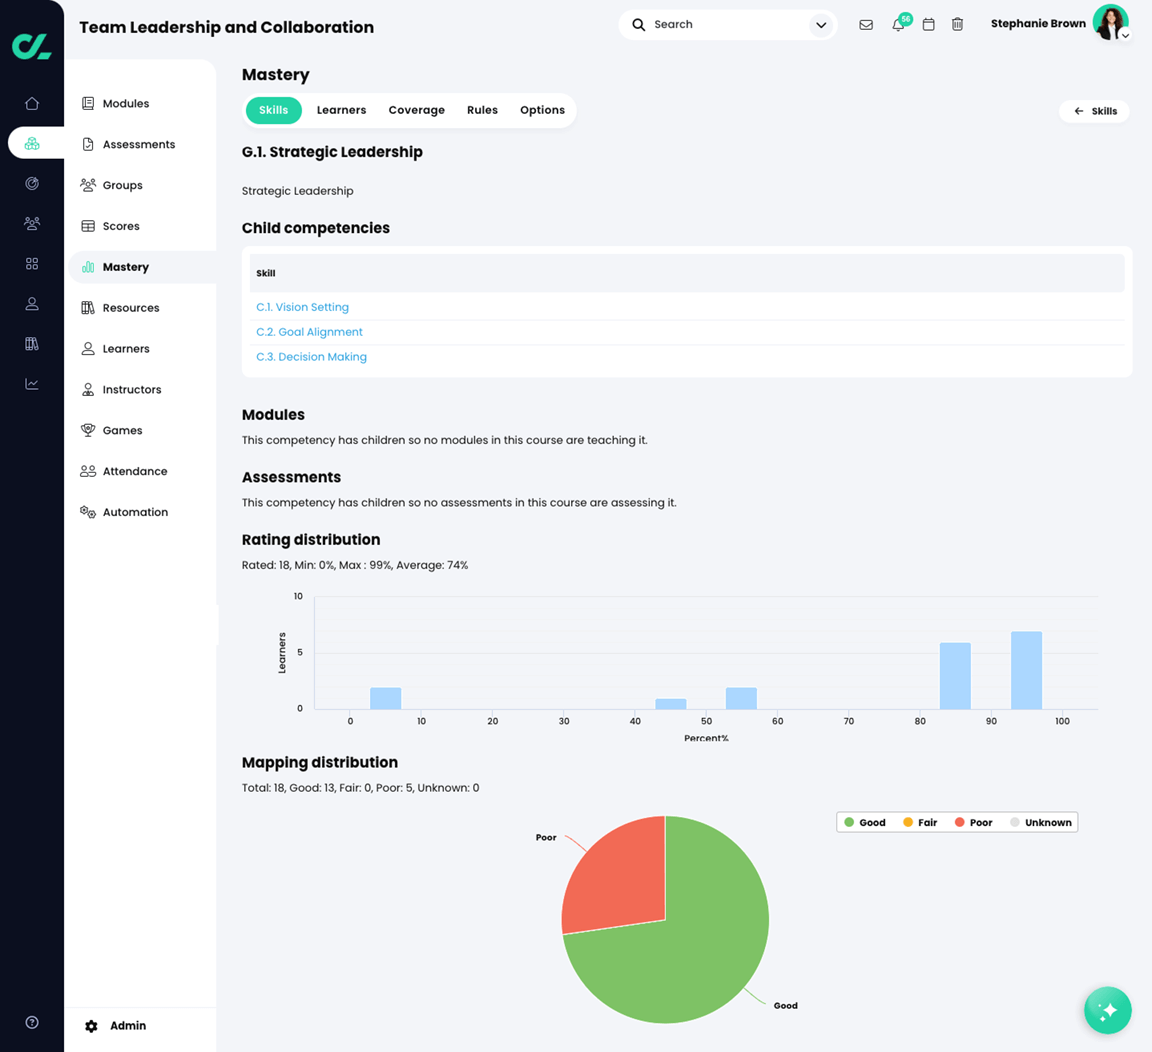Image resolution: width=1152 pixels, height=1052 pixels.
Task: Expand the search dropdown chevron
Action: (x=820, y=23)
